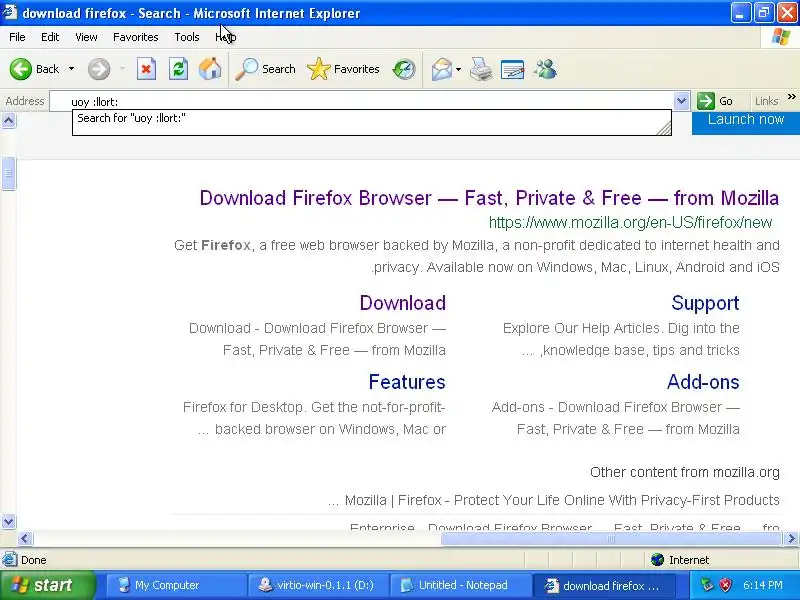Viewport: 800px width, 600px height.
Task: Click the grayed Forward arrow button
Action: click(x=99, y=69)
